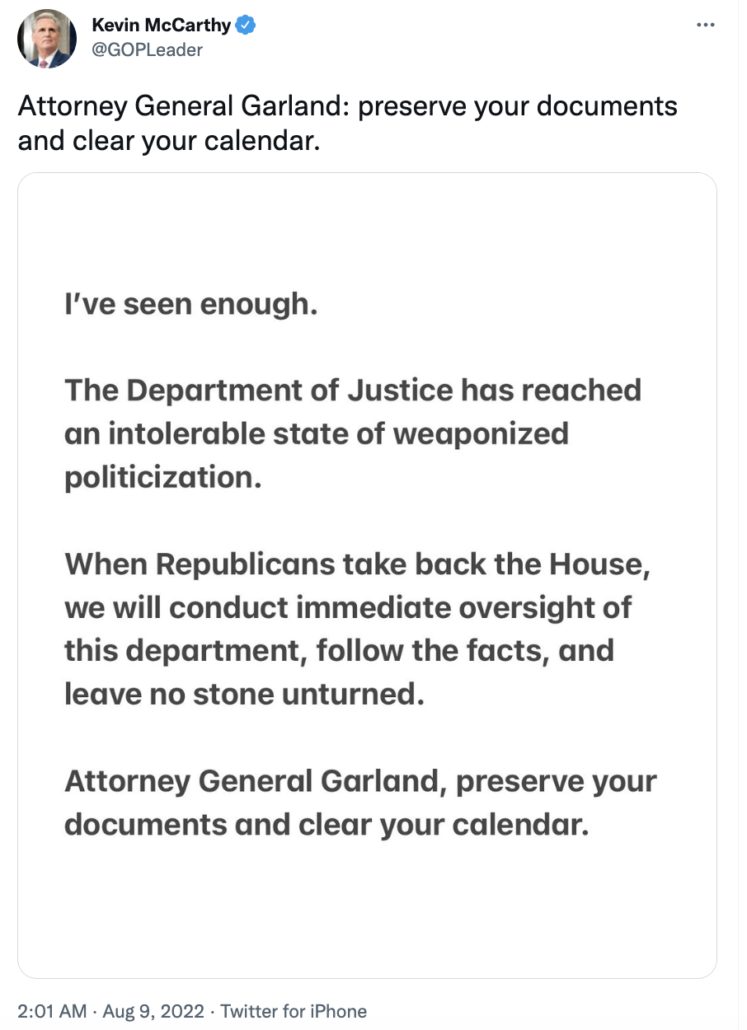Screen dimensions: 747x1030
Task: Click tweet text line 'and clear your calendar.'
Action: point(169,141)
